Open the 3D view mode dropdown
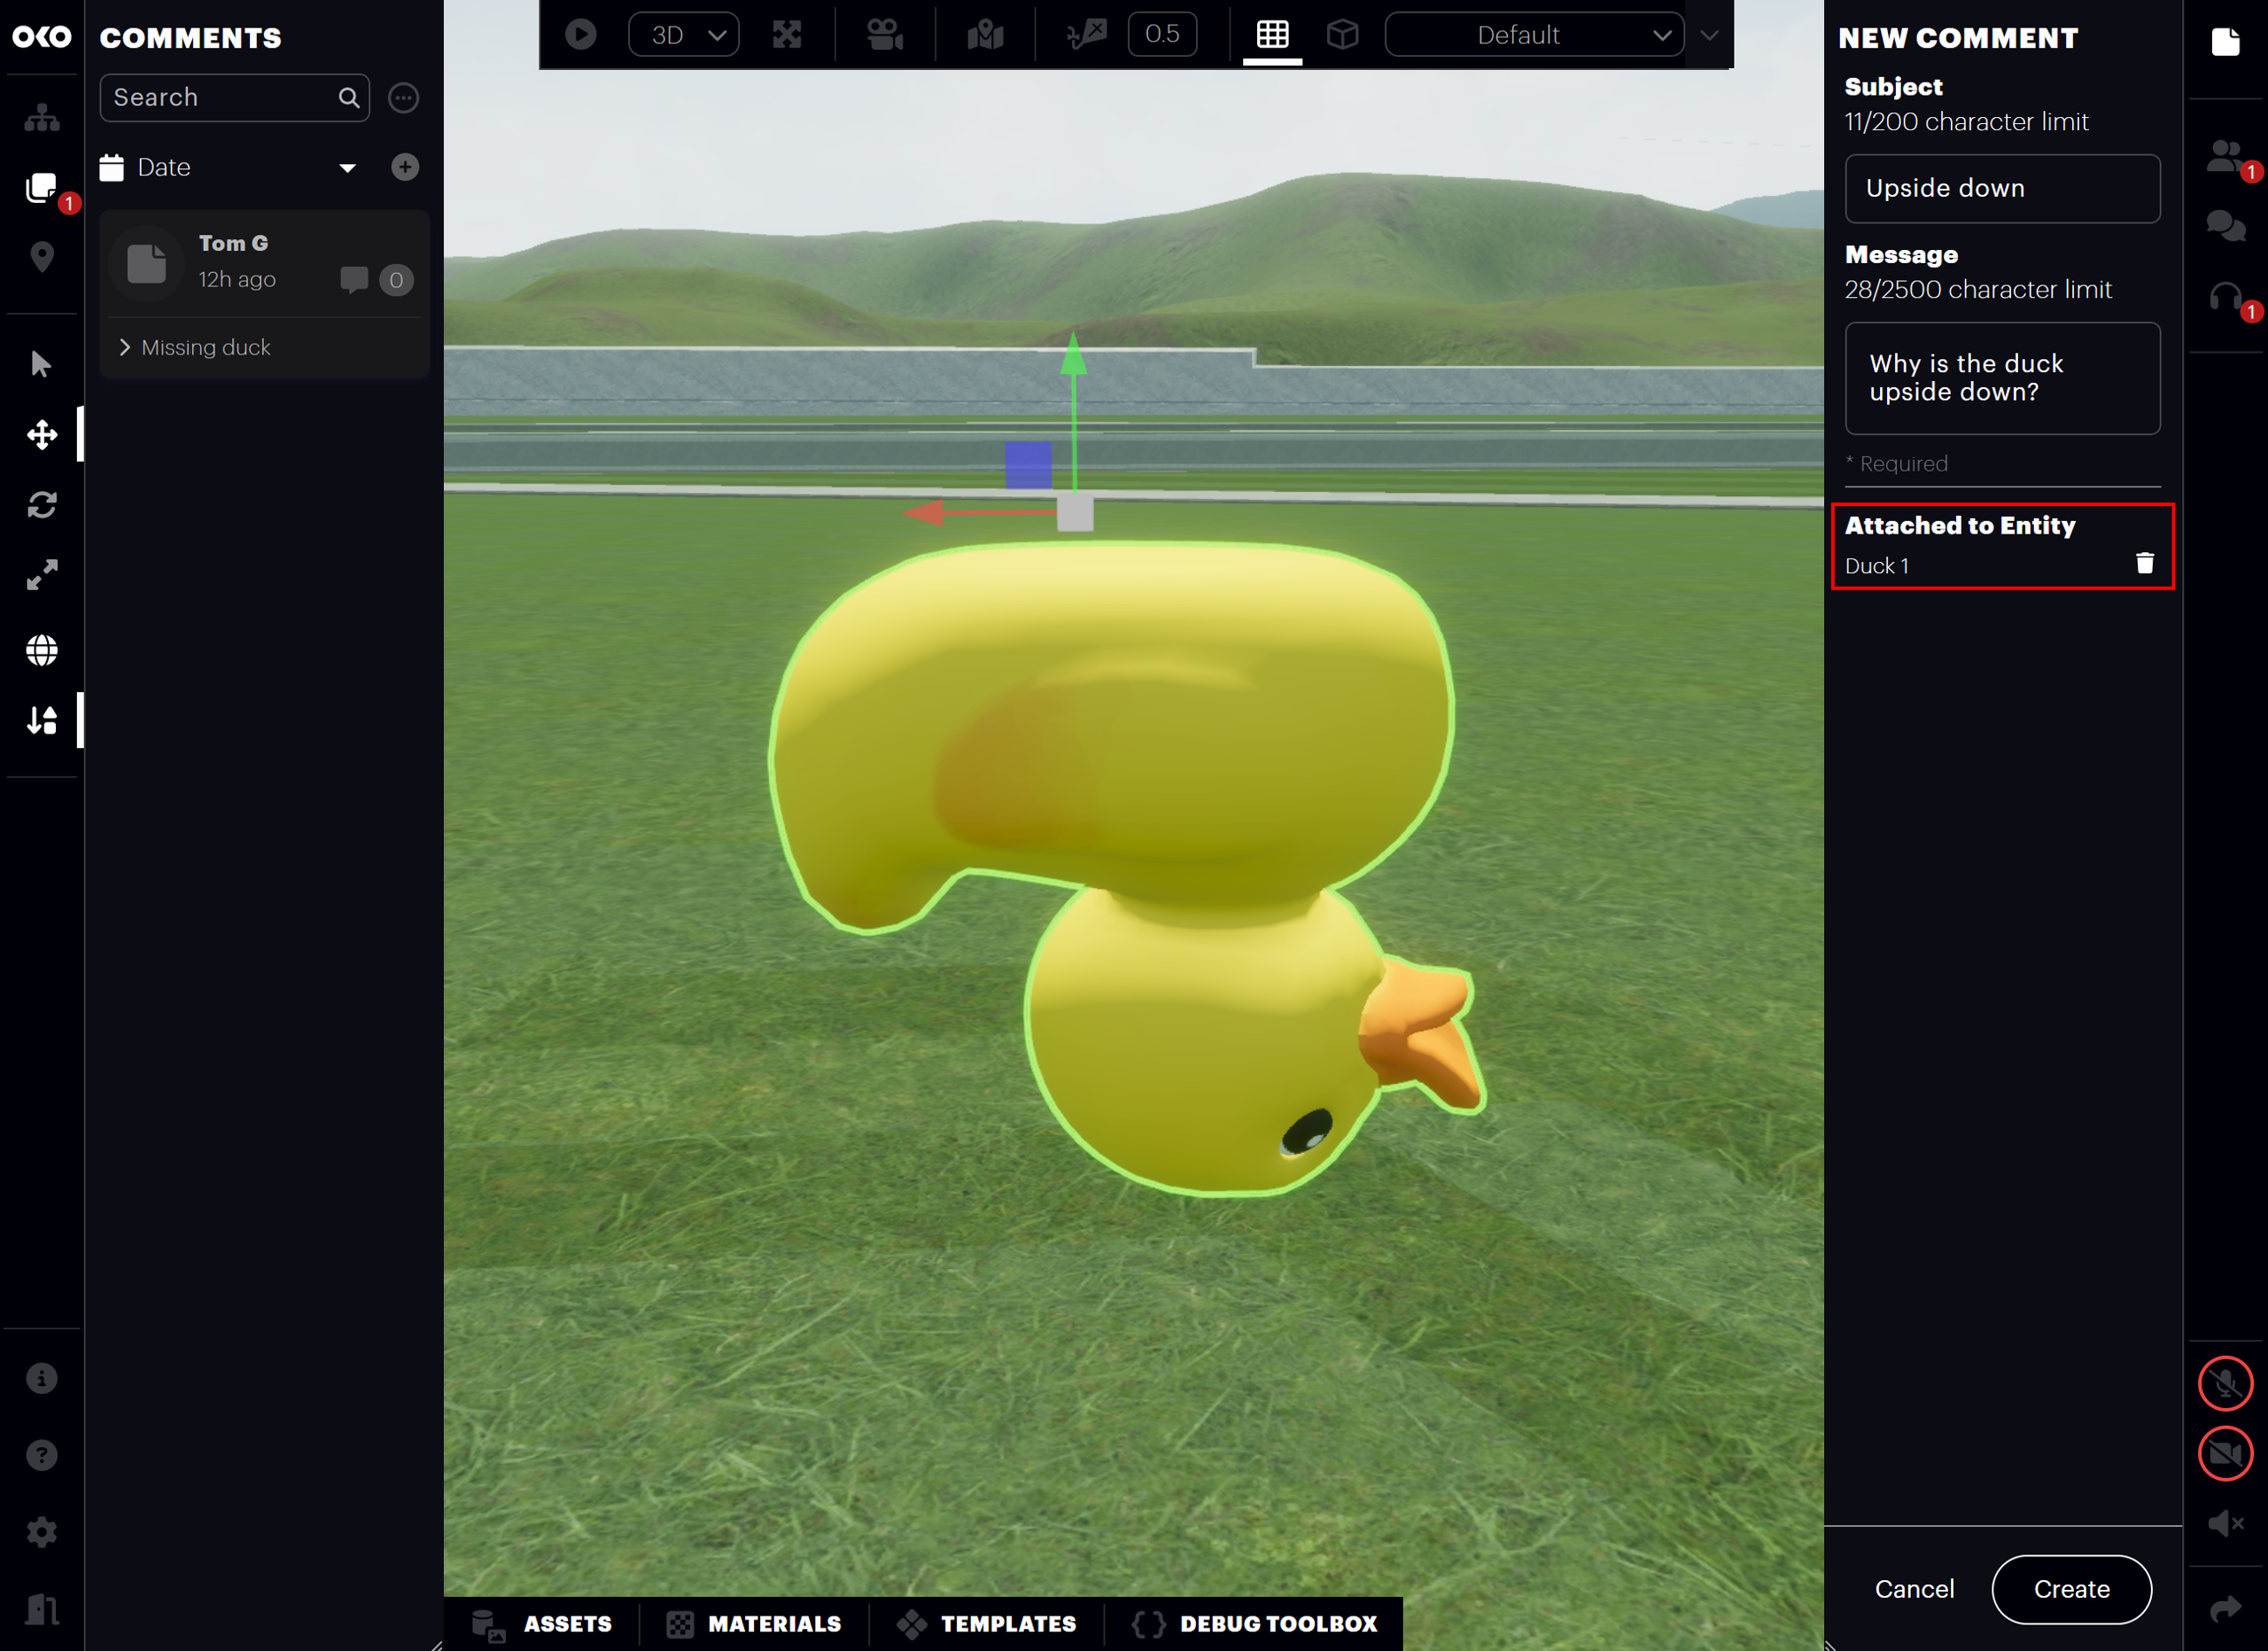The image size is (2268, 1651). tap(684, 35)
